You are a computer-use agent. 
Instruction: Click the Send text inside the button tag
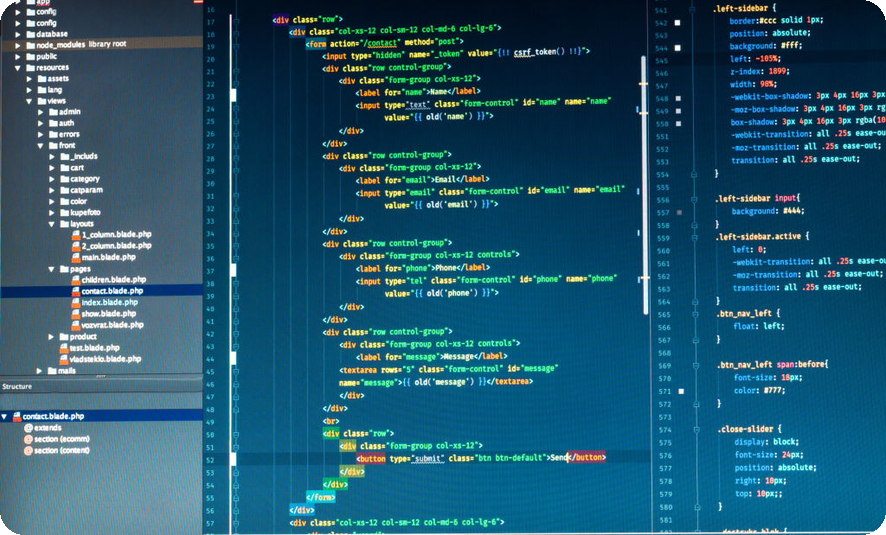558,458
